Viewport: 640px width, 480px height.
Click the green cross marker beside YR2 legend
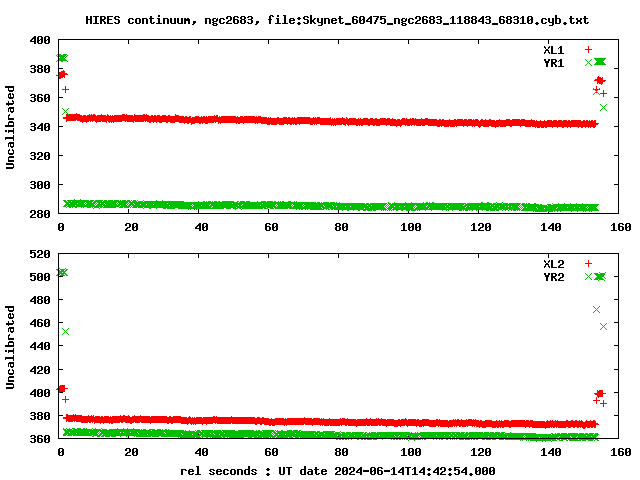click(588, 276)
